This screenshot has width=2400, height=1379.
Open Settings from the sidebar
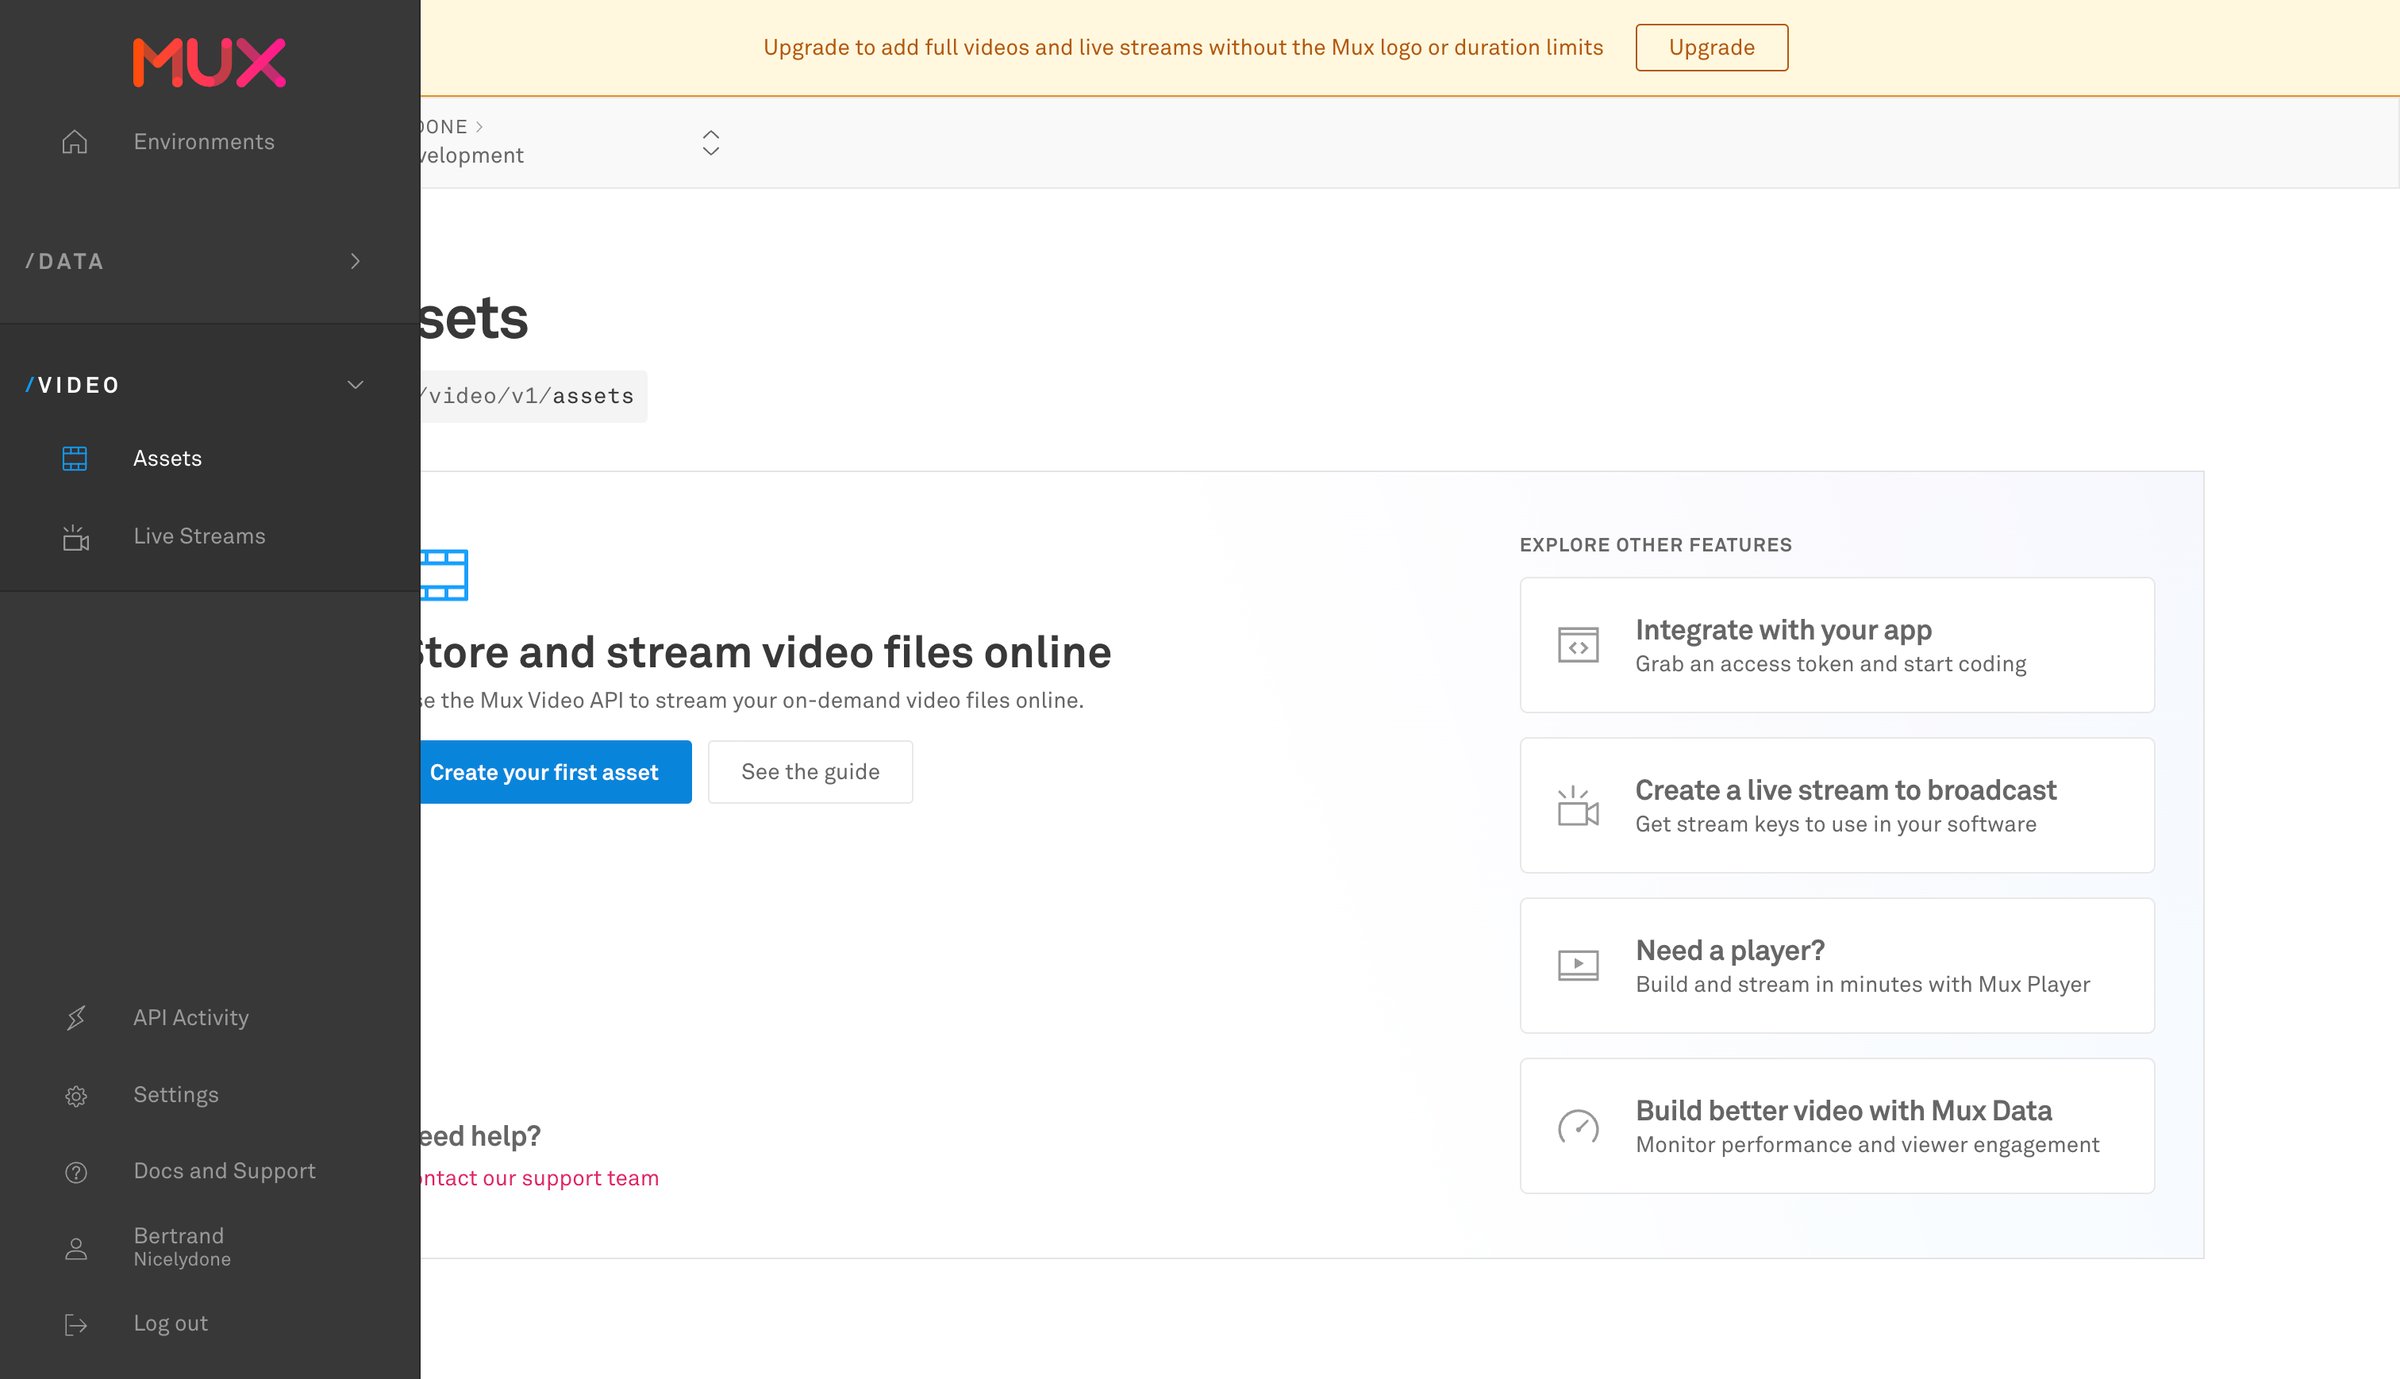pos(176,1094)
